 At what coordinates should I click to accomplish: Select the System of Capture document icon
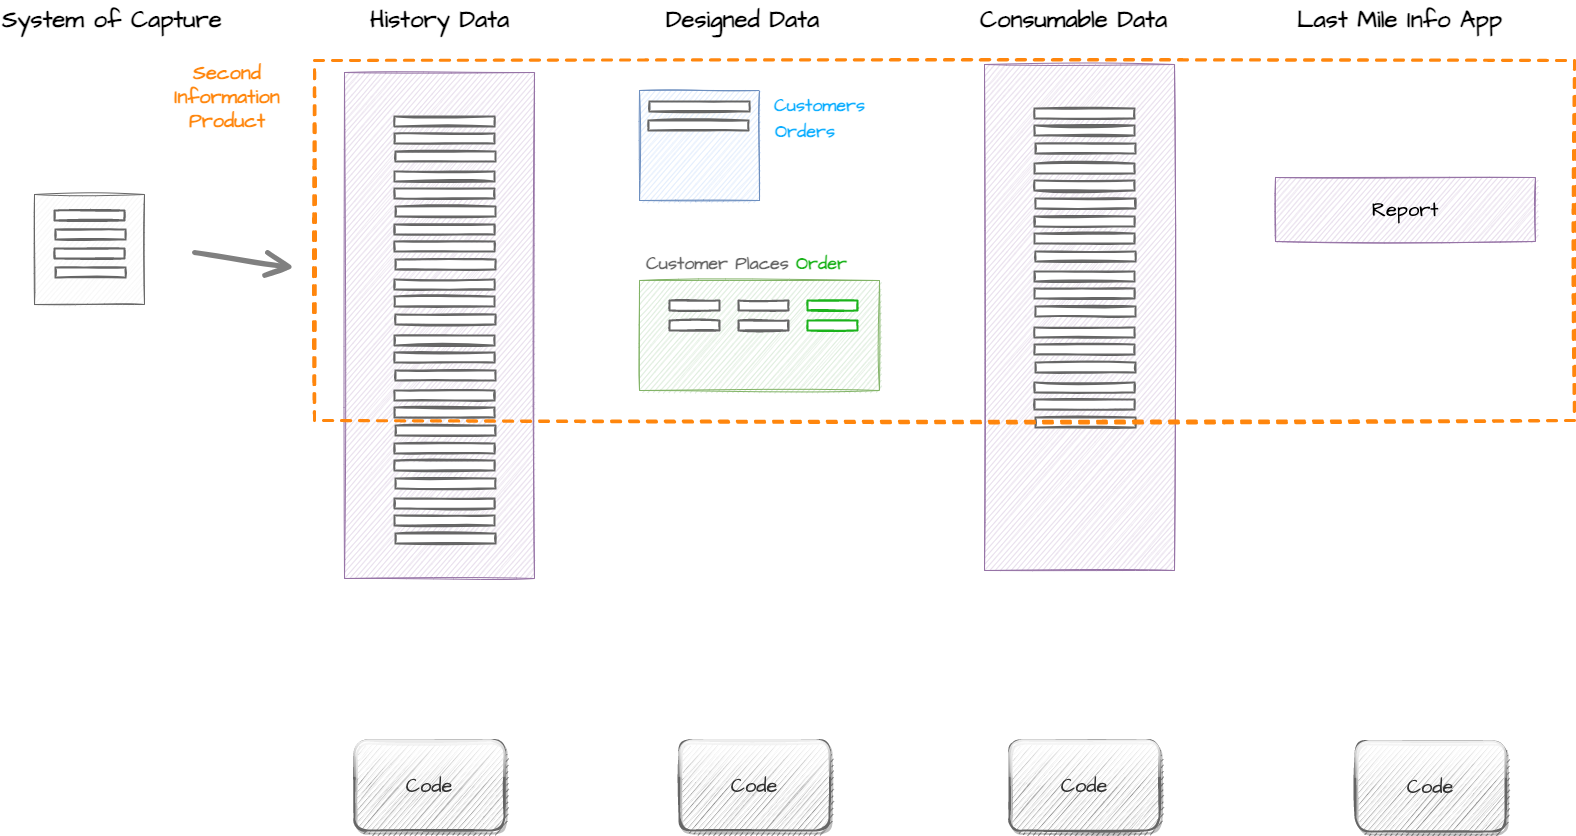(x=89, y=249)
